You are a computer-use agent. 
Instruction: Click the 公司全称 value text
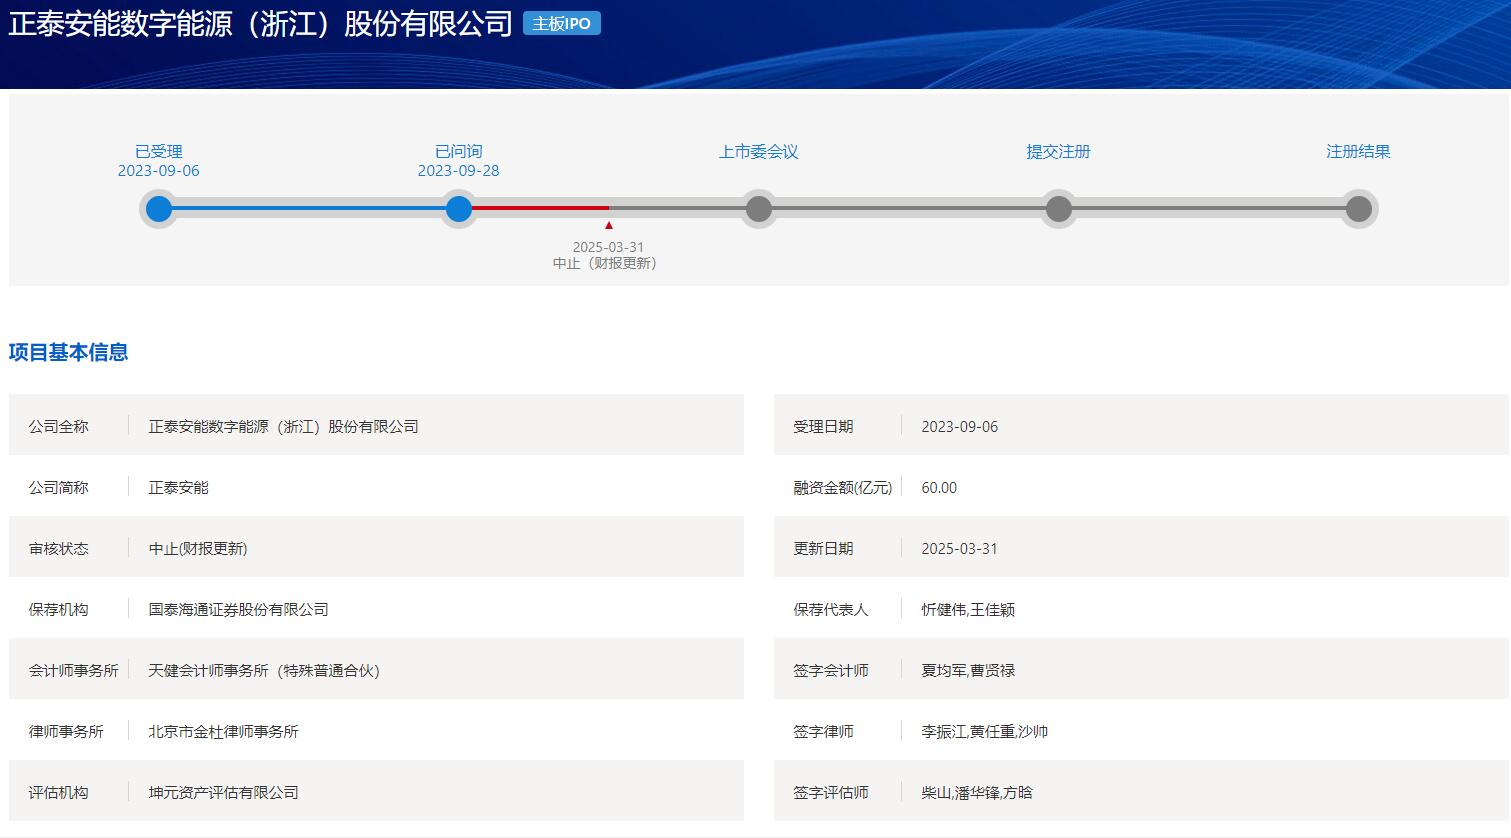[284, 427]
